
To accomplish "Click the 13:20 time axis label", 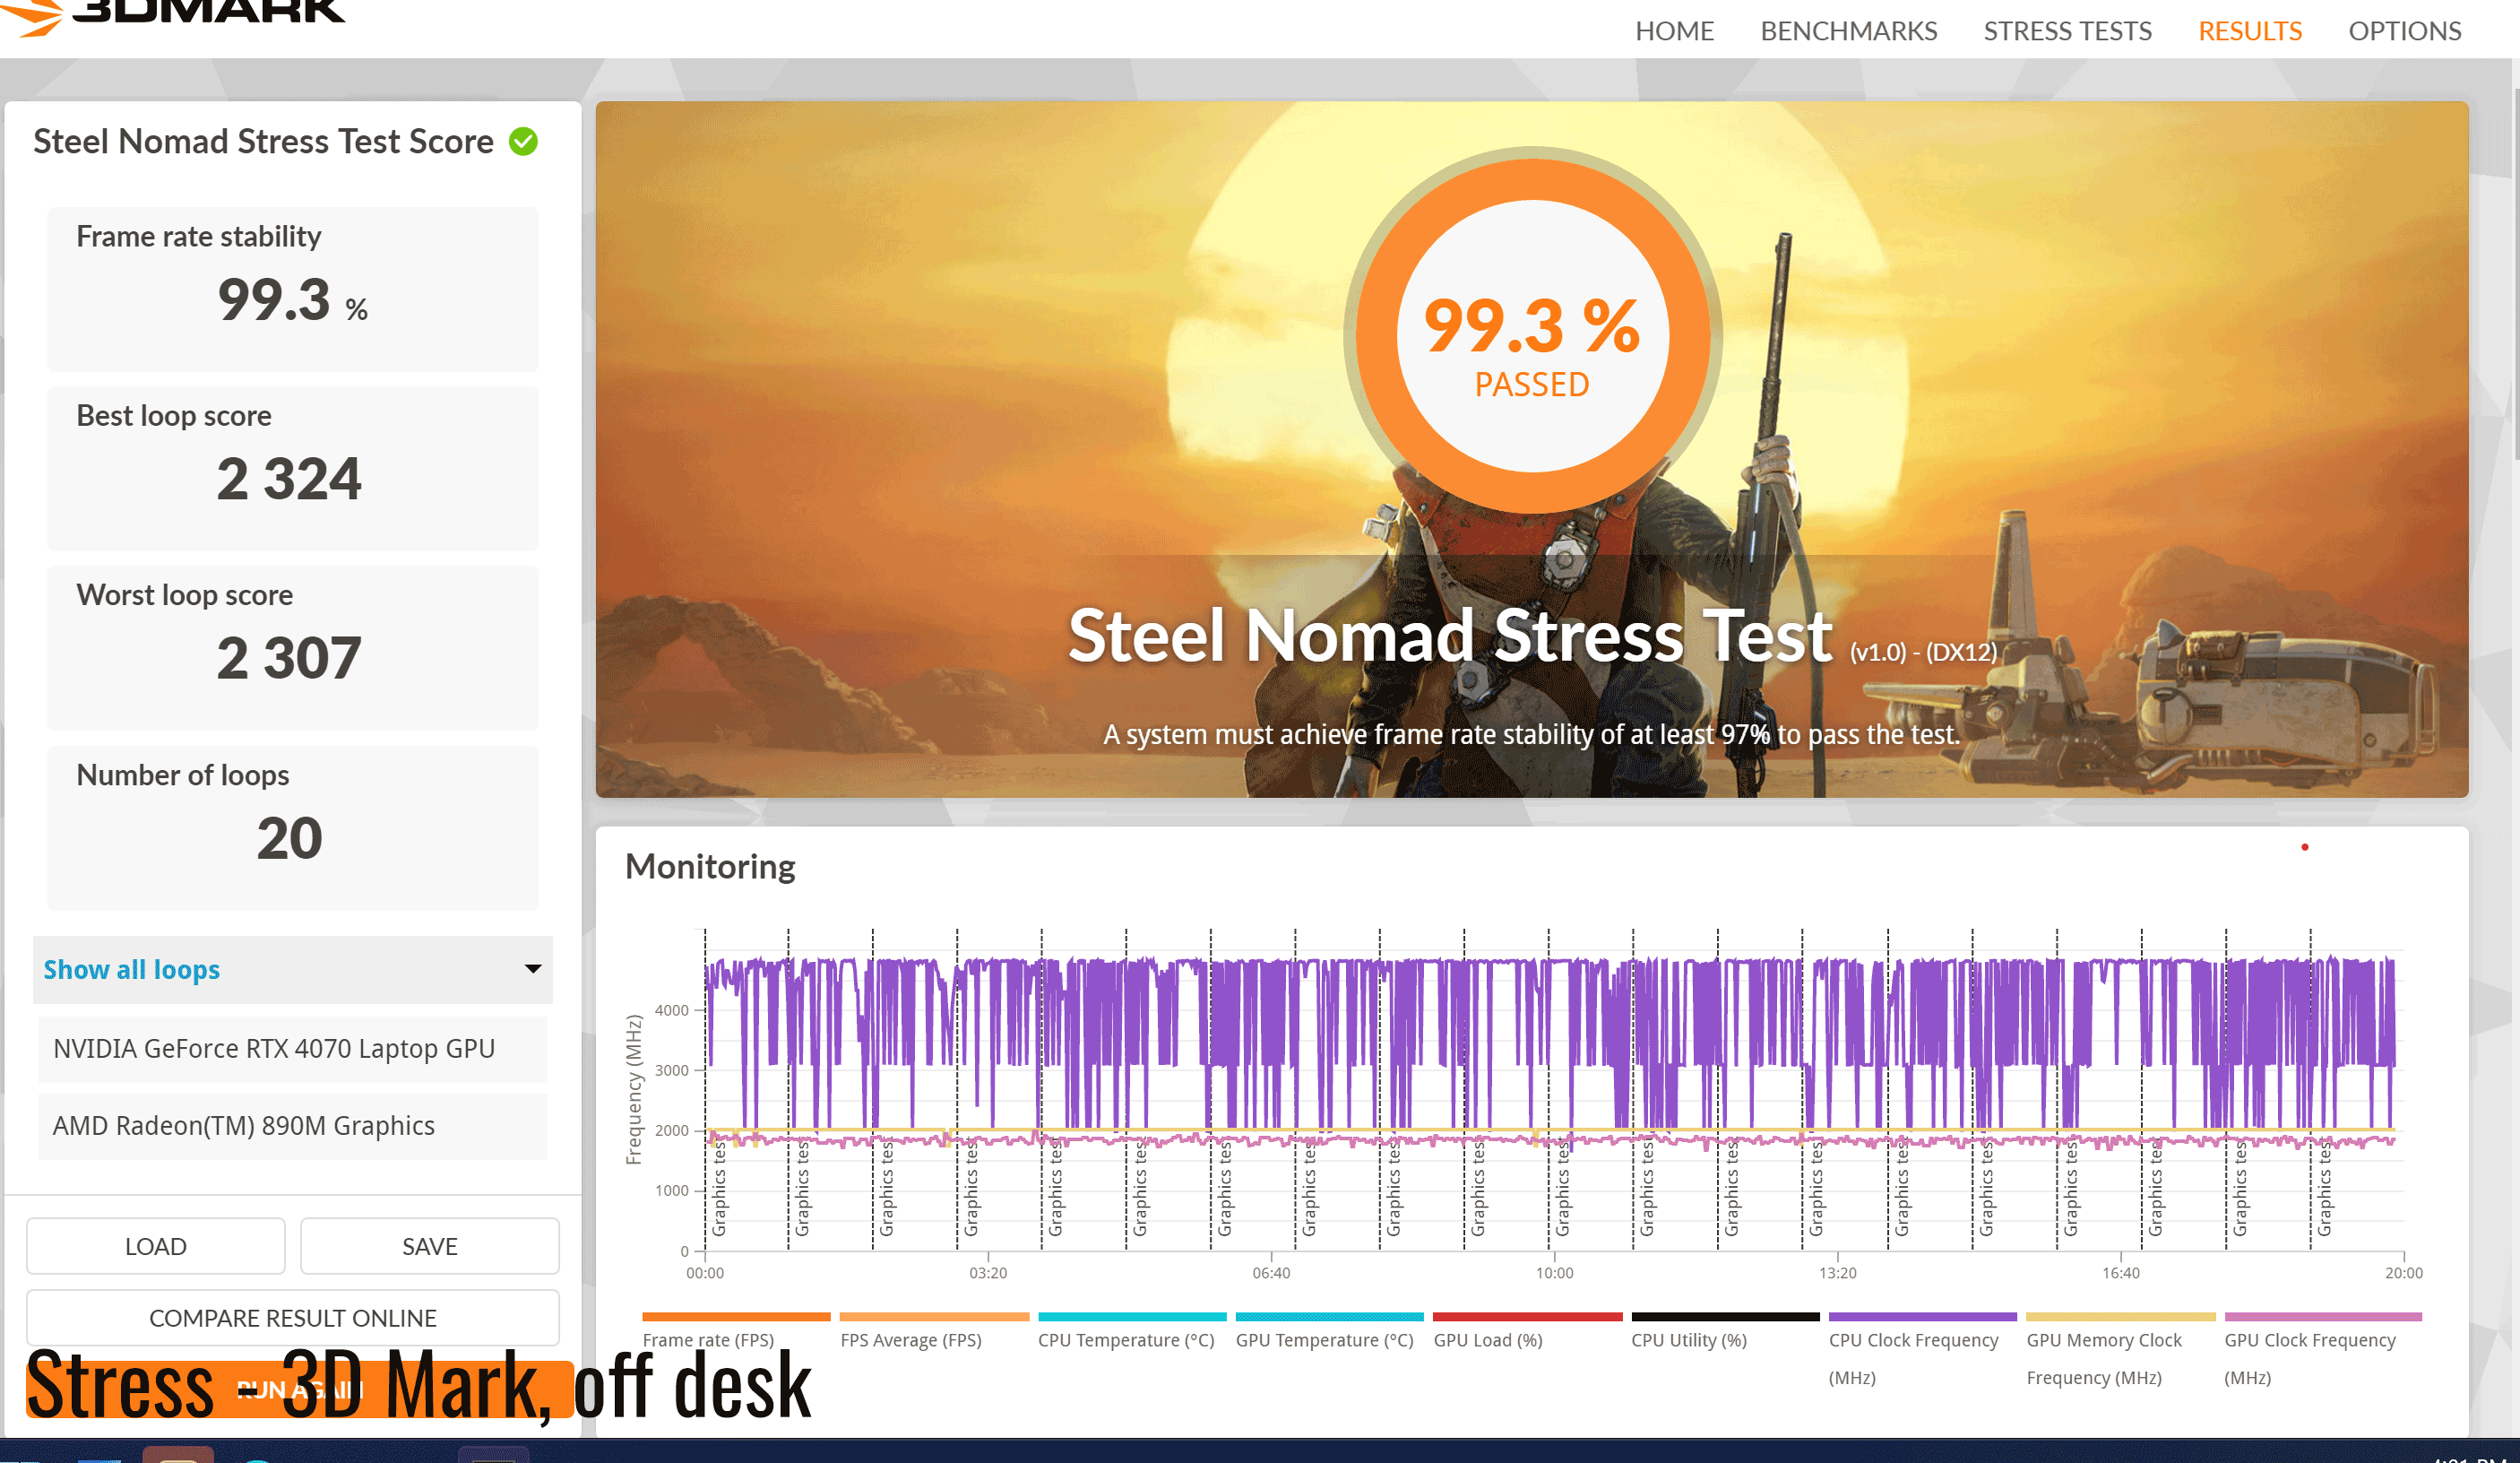I will 1837,1273.
